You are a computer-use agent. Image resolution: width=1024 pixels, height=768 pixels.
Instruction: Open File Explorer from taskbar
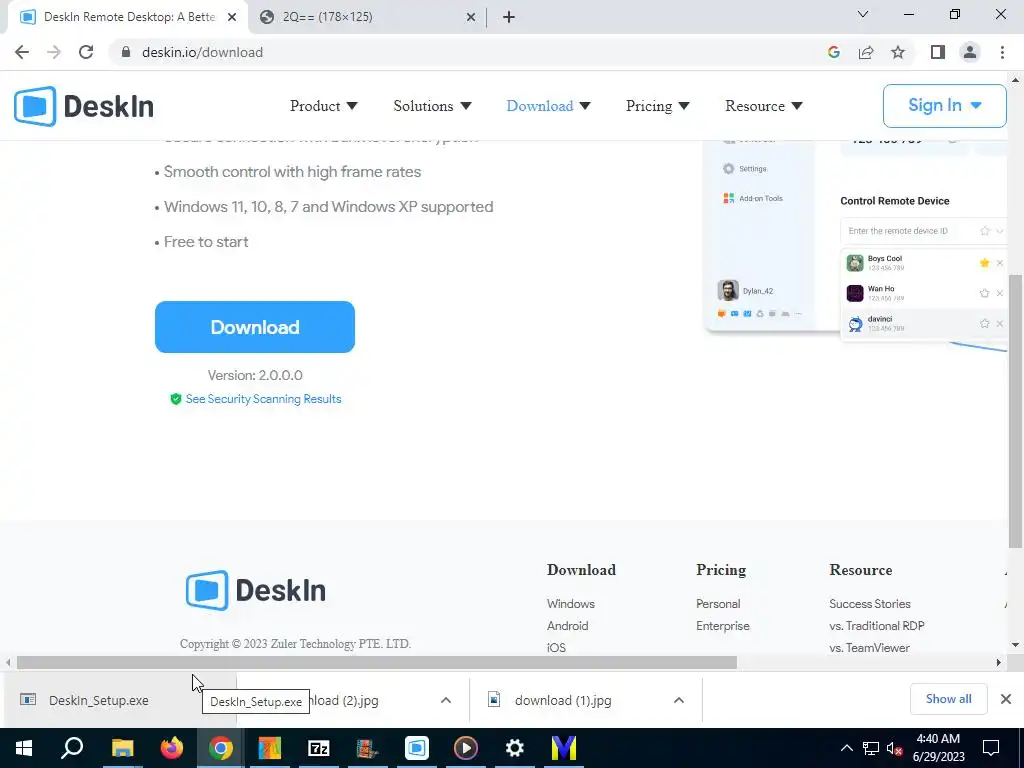[122, 748]
